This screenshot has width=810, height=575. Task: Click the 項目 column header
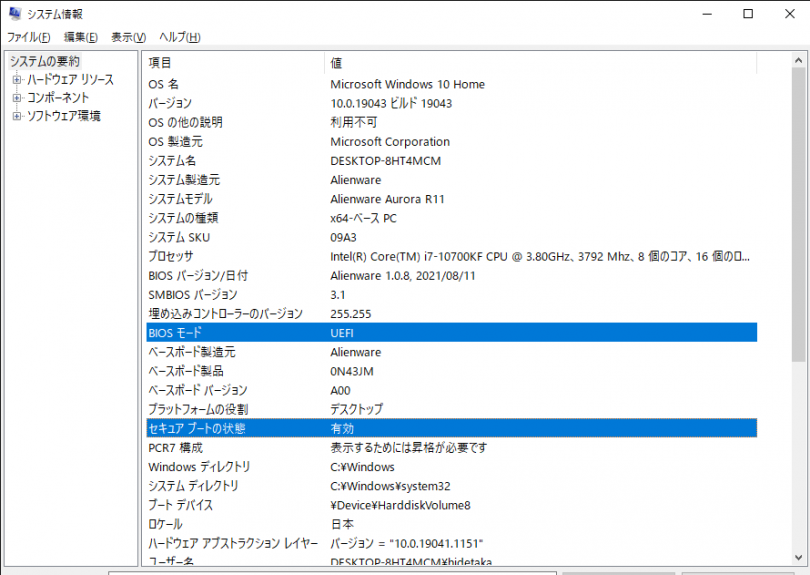tap(234, 63)
